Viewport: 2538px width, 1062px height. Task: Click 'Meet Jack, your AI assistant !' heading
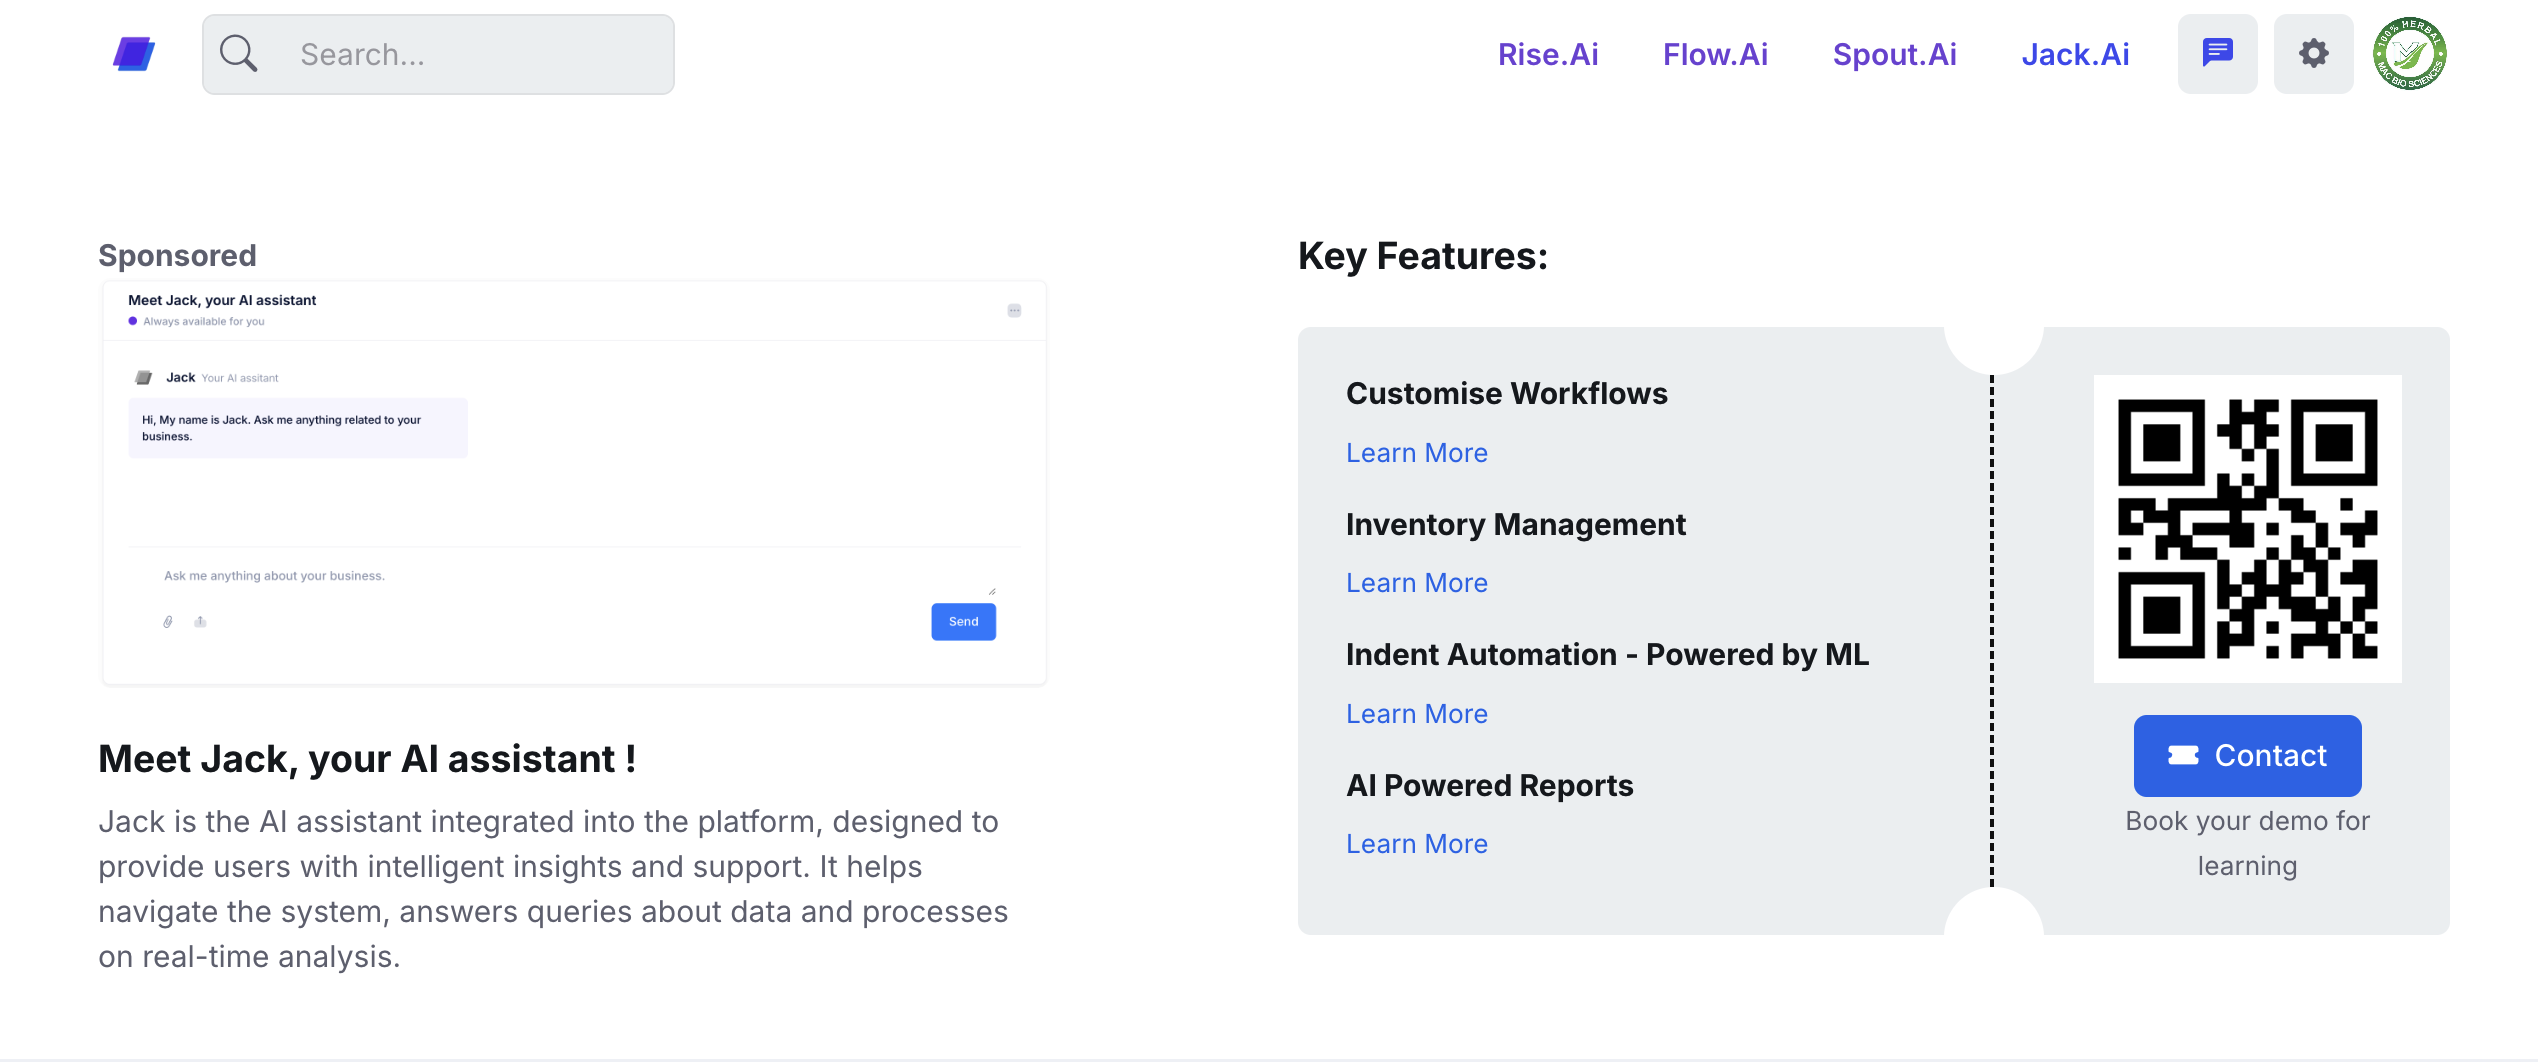coord(367,760)
